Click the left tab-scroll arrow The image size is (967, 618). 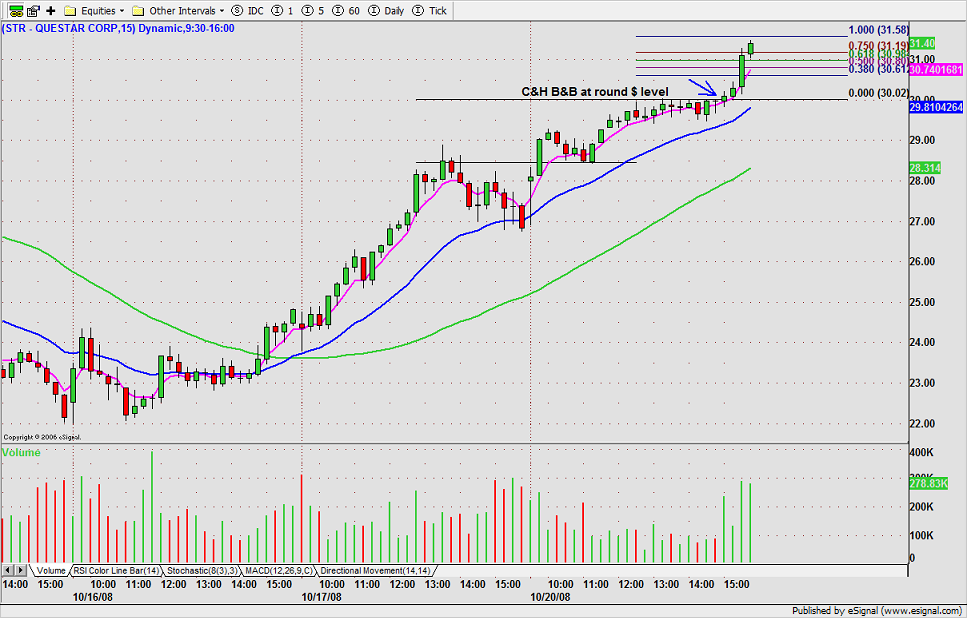[x=8, y=571]
